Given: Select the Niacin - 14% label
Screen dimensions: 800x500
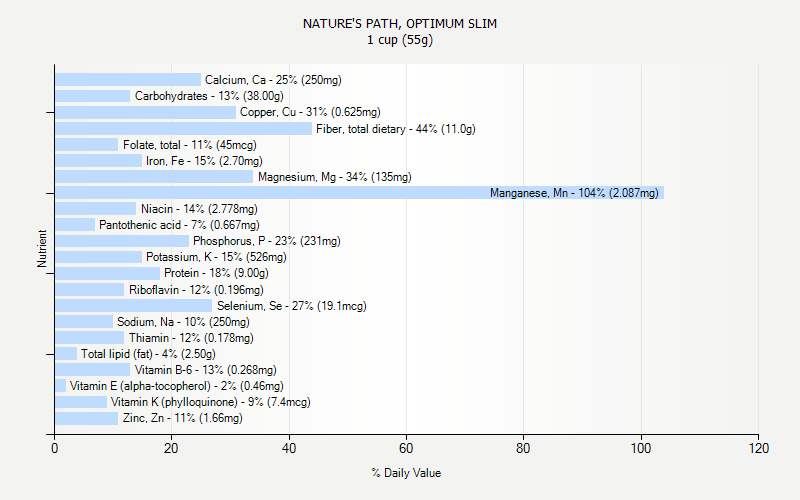Looking at the screenshot, I should [x=199, y=209].
